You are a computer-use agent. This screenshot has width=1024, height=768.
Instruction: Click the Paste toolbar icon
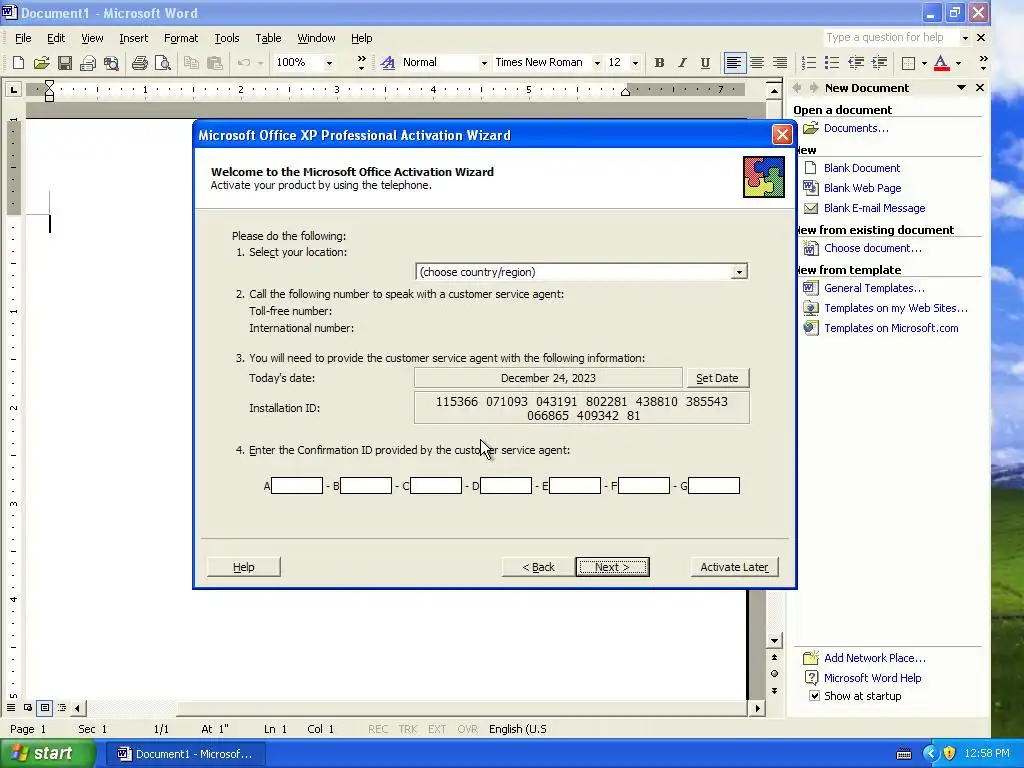(x=214, y=63)
